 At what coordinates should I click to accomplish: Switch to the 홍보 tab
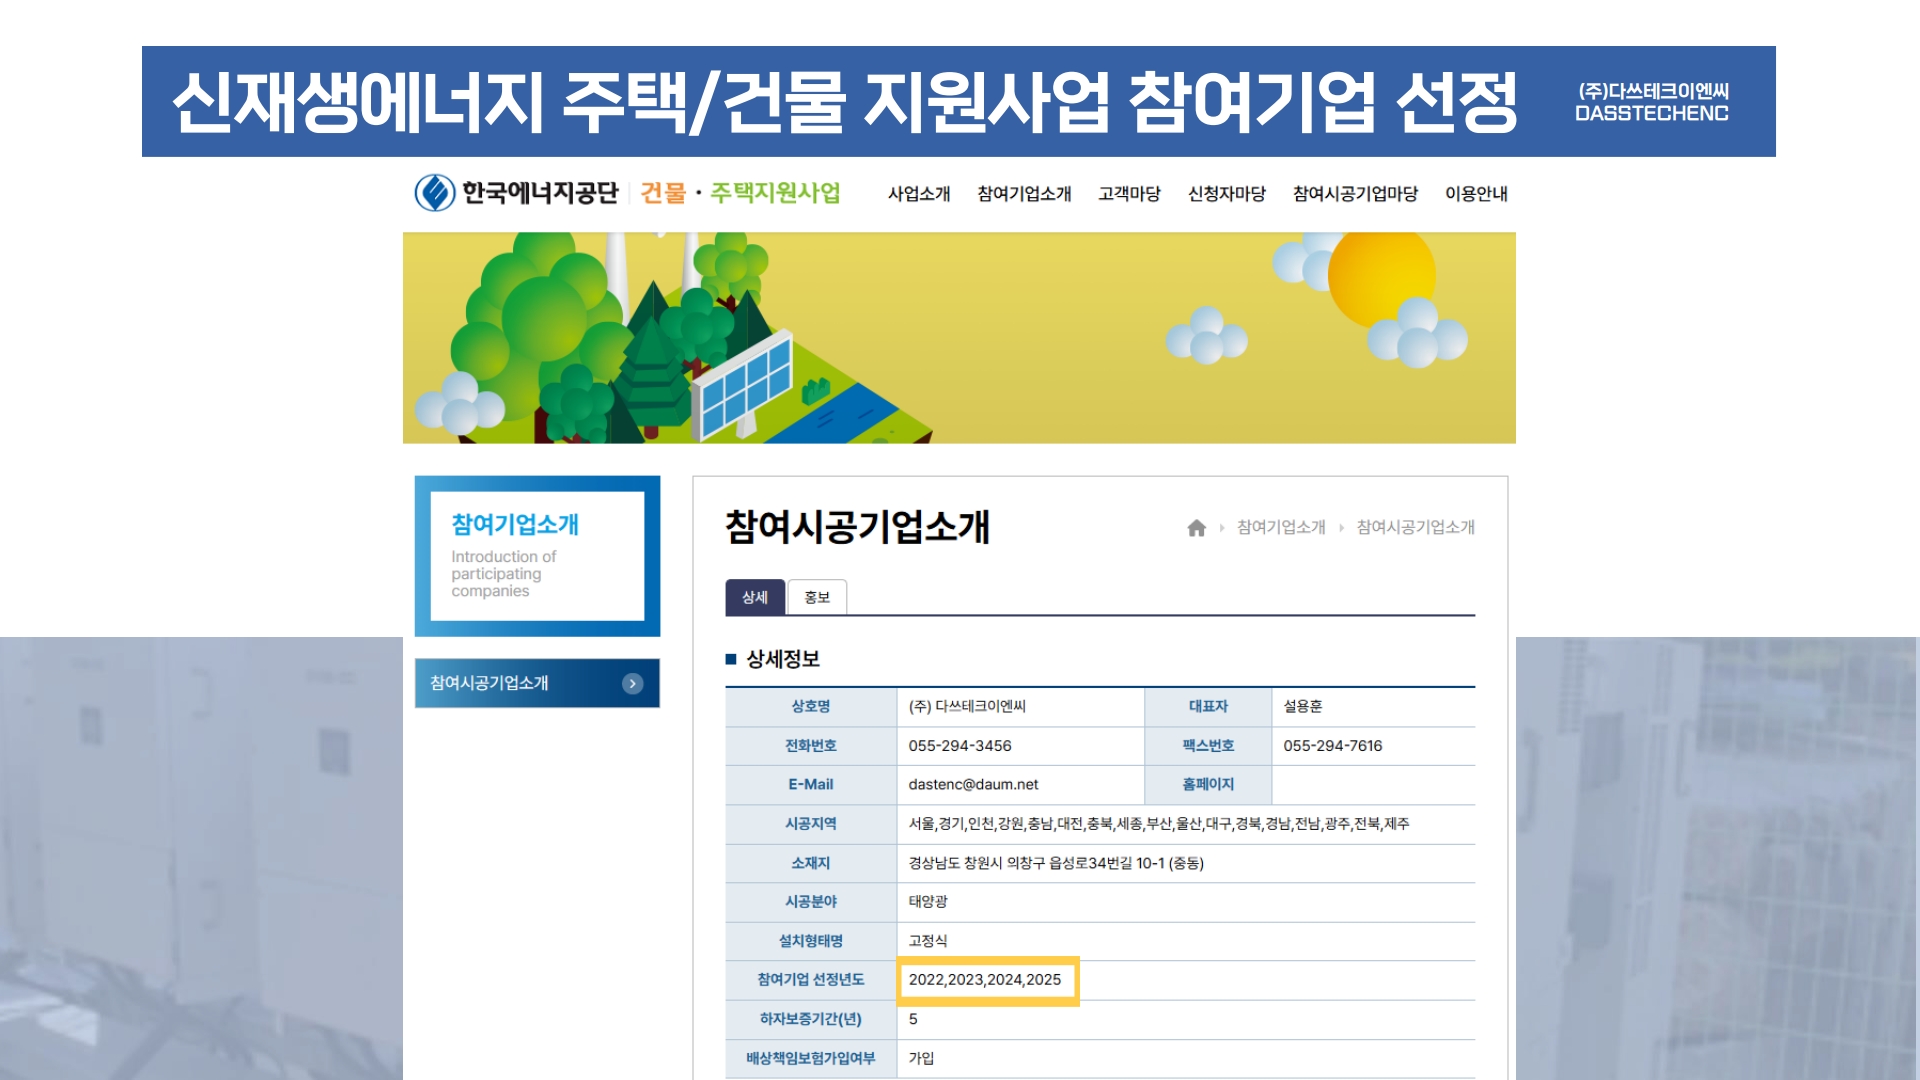[x=817, y=597]
